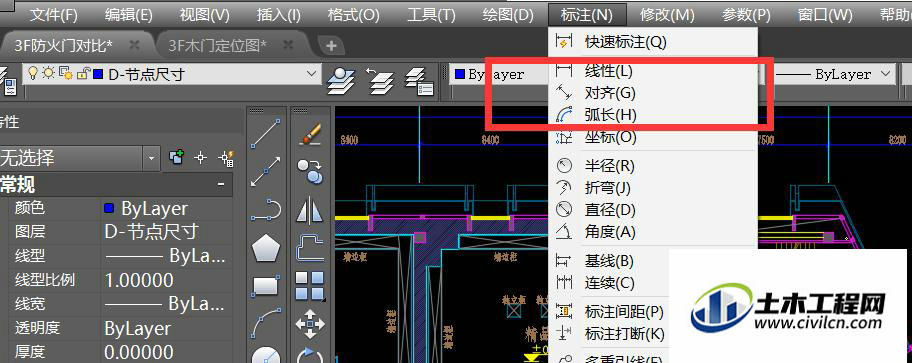
Task: Click blue layer color swatch in layer dropdown
Action: [98, 74]
